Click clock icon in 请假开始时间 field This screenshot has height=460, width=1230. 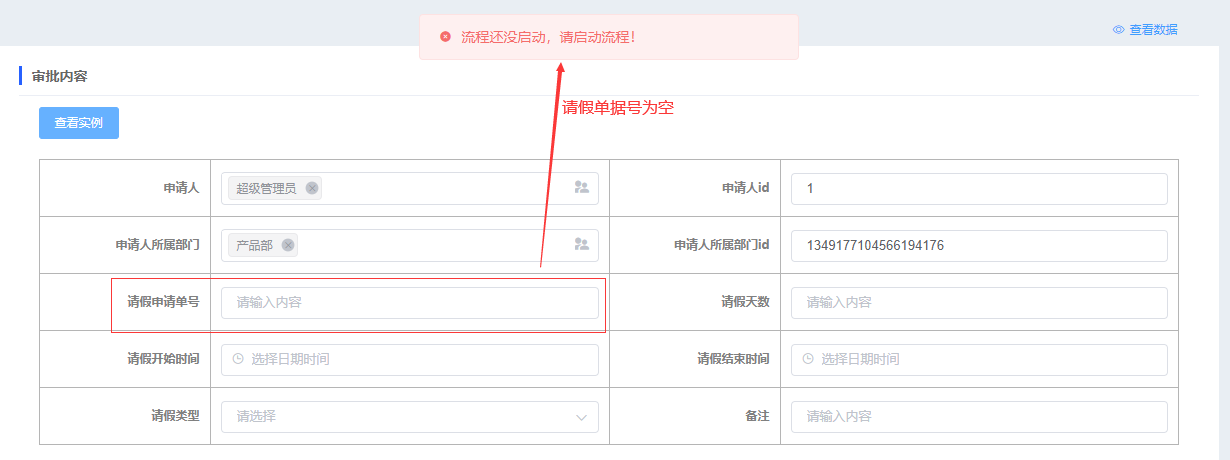[238, 359]
